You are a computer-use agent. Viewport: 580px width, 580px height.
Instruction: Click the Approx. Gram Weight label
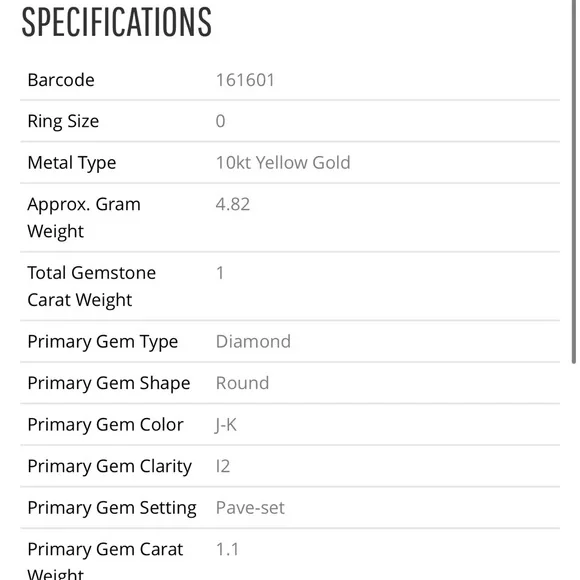tap(84, 218)
